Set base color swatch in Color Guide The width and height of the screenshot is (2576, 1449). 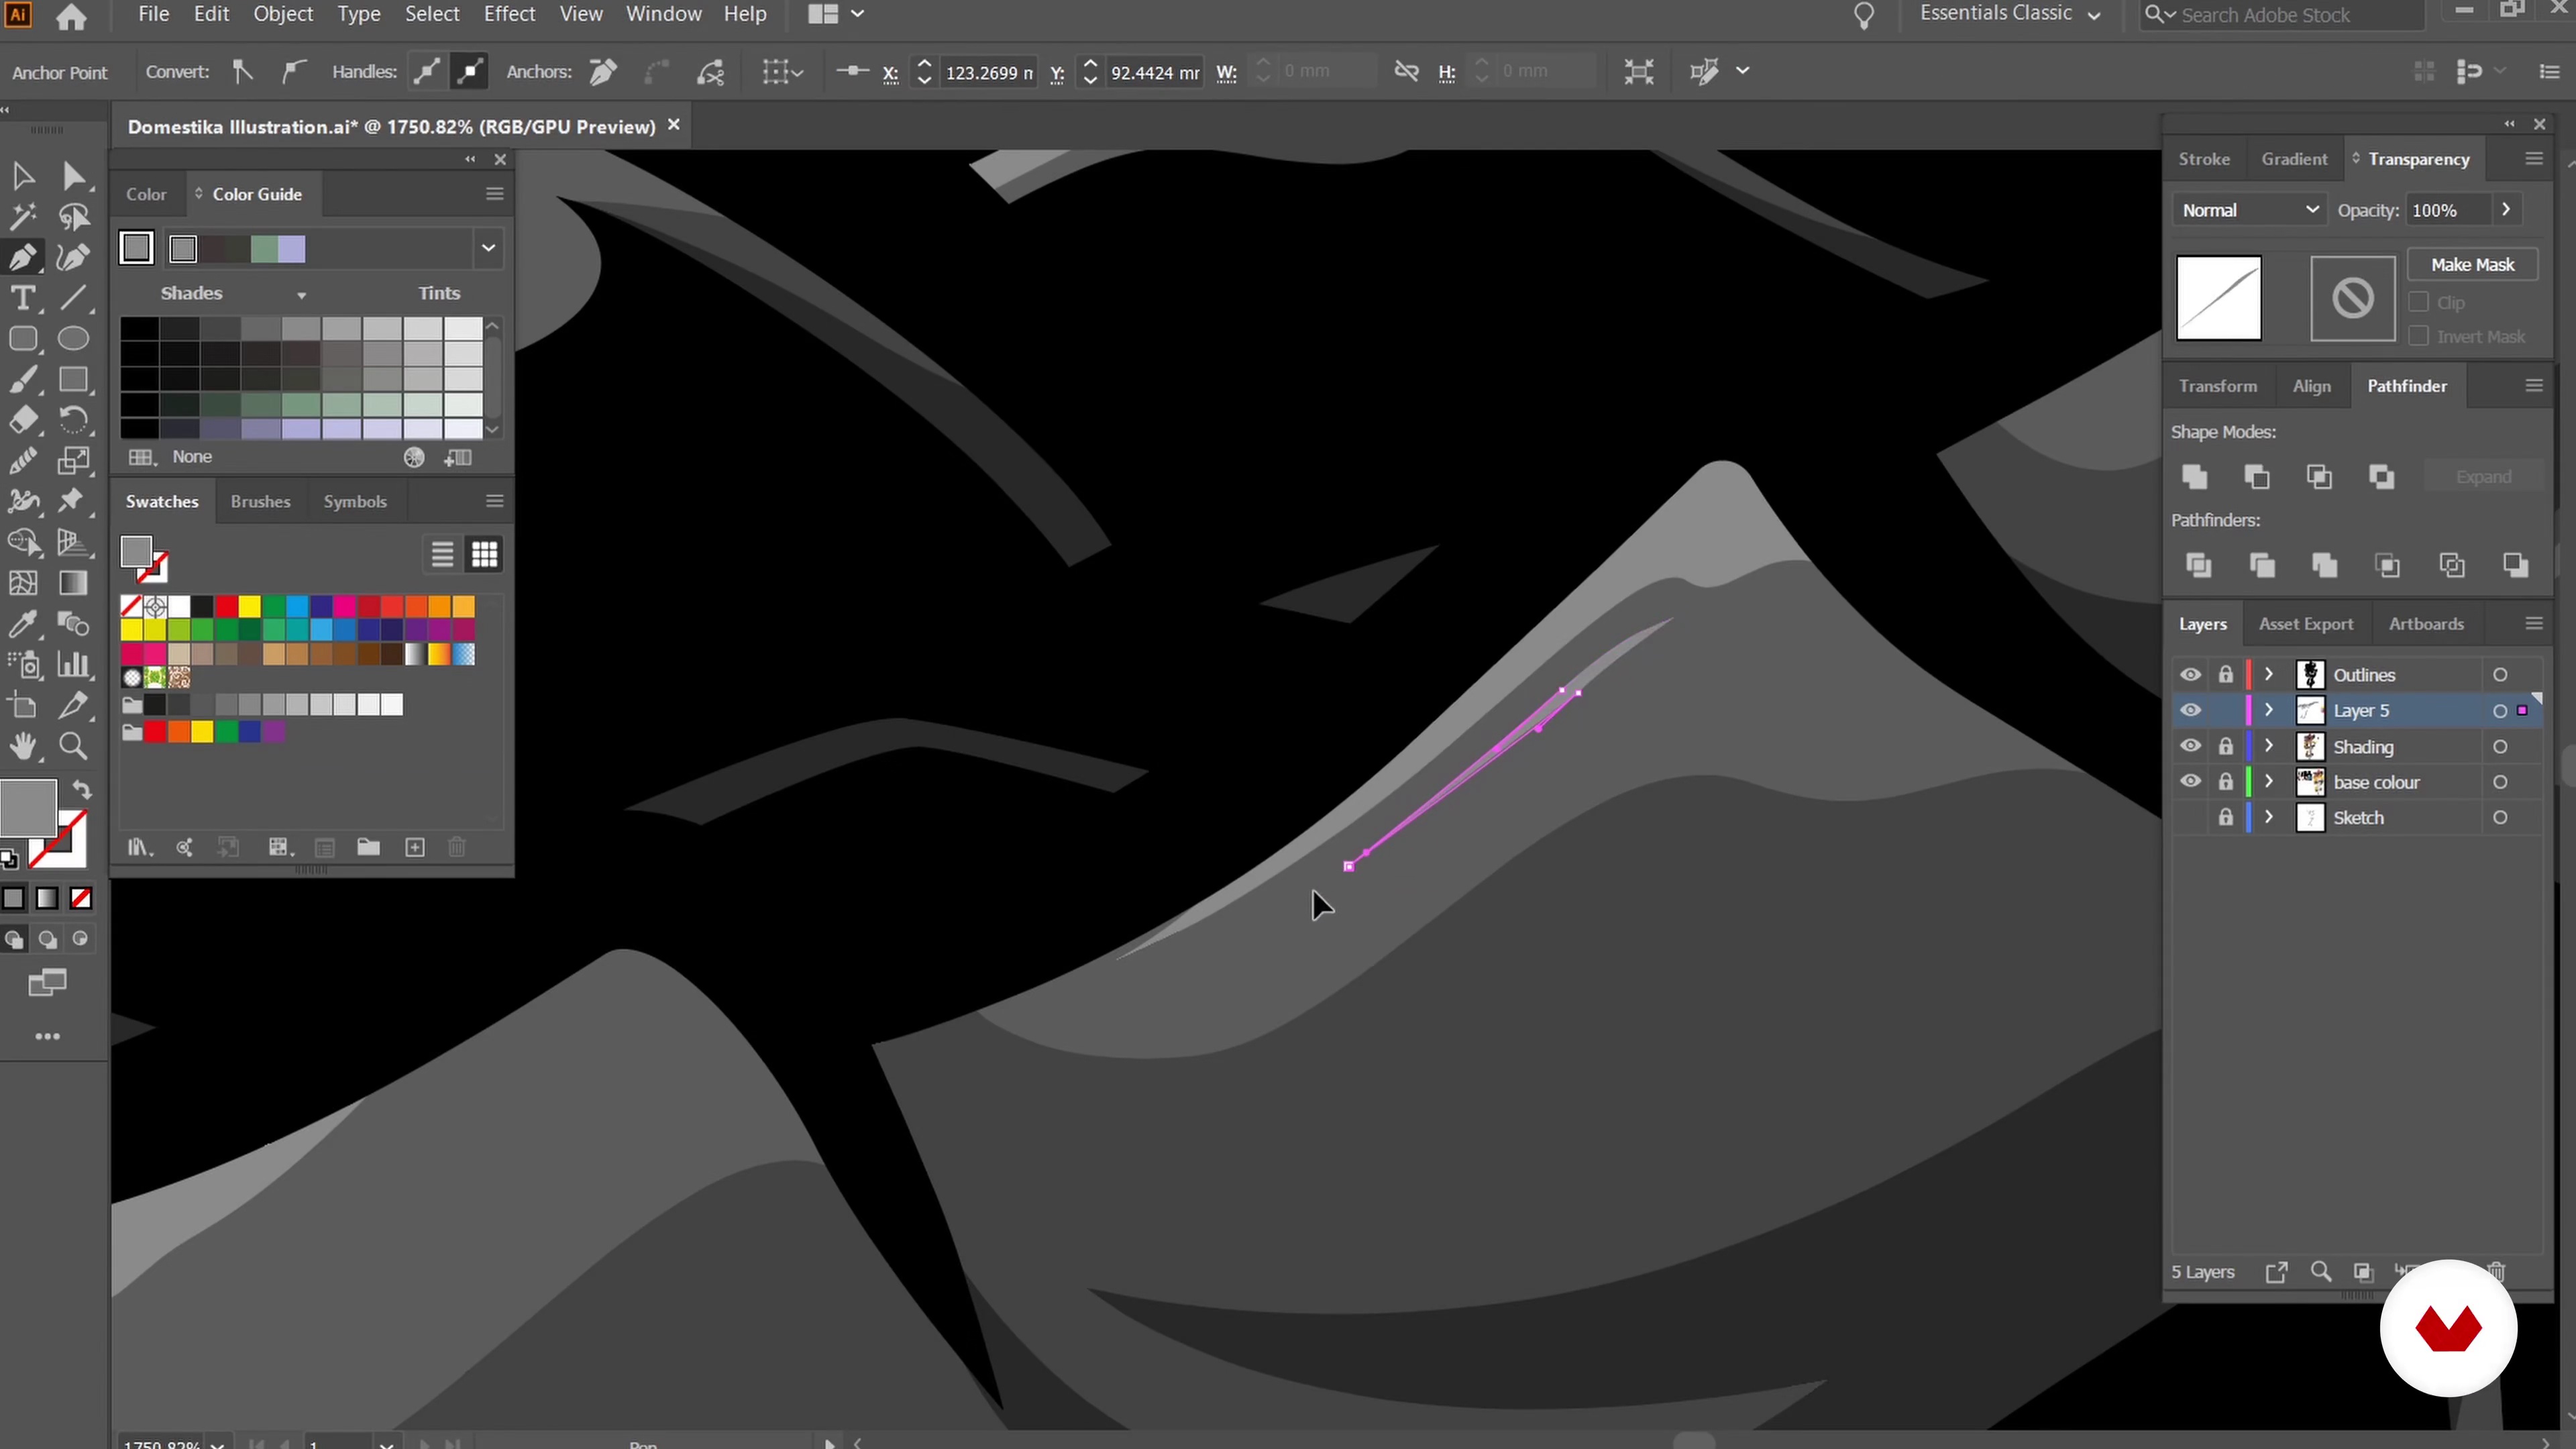(x=136, y=248)
